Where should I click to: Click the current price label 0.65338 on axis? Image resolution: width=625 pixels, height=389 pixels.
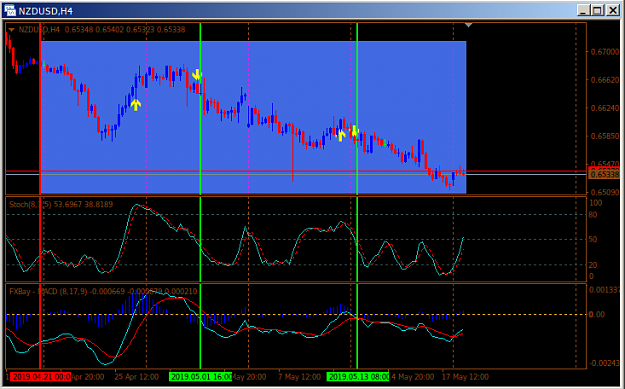(604, 175)
